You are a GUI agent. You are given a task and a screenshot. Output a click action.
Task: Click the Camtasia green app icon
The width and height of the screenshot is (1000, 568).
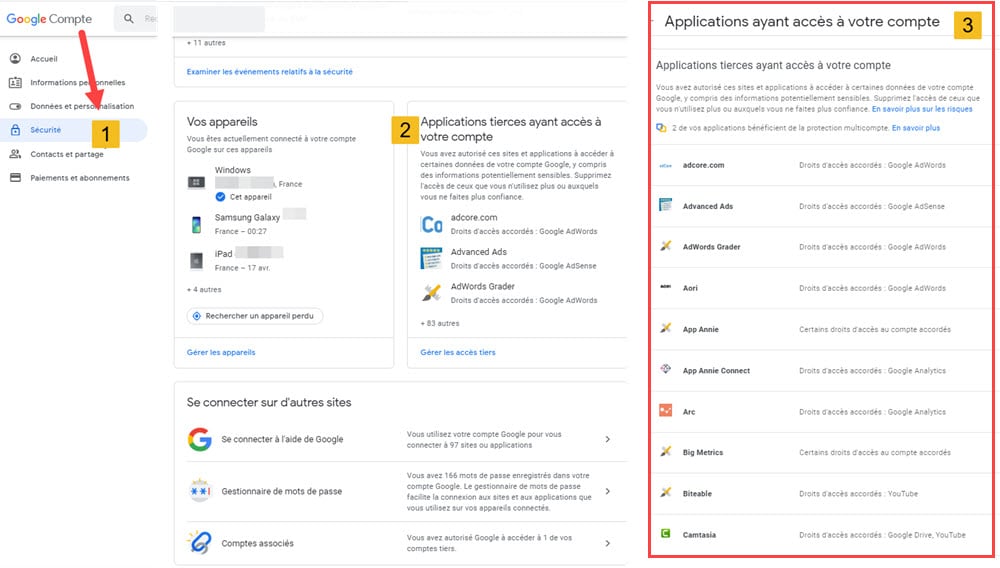tap(665, 534)
